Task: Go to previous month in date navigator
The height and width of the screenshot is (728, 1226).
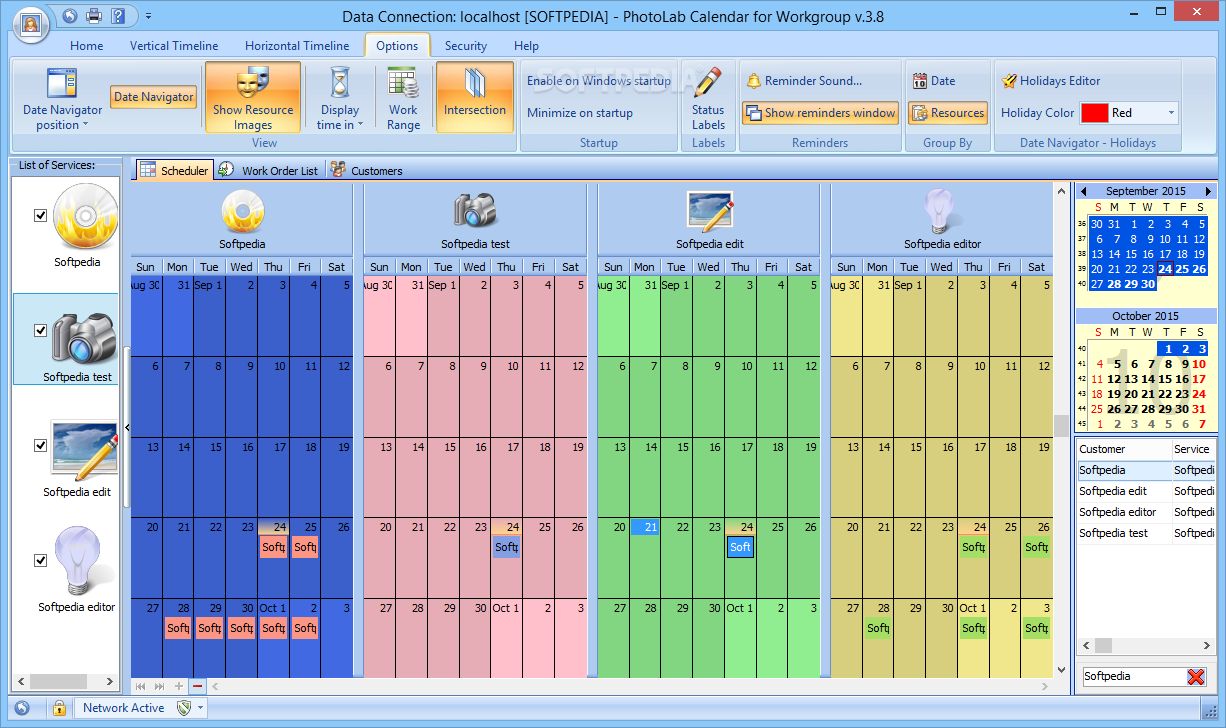Action: [1082, 191]
